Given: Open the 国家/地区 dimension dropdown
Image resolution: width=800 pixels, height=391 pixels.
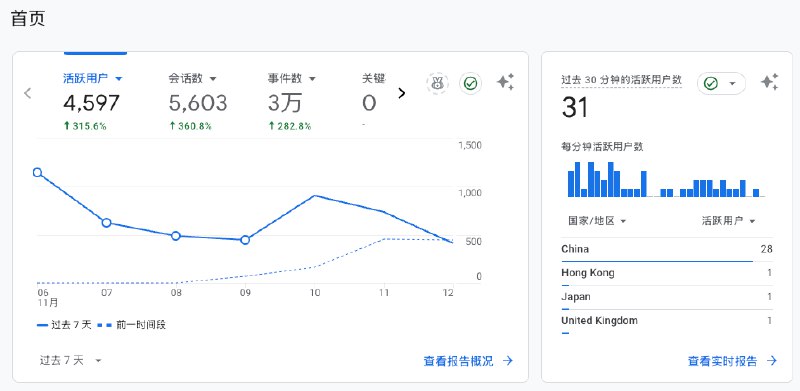Looking at the screenshot, I should [597, 221].
